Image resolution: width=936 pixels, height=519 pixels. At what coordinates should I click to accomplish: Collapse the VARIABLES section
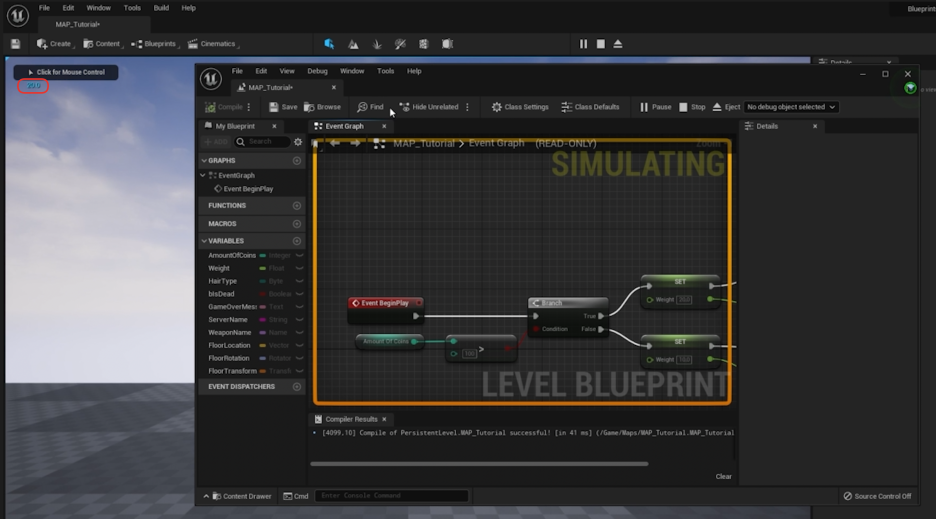click(204, 241)
